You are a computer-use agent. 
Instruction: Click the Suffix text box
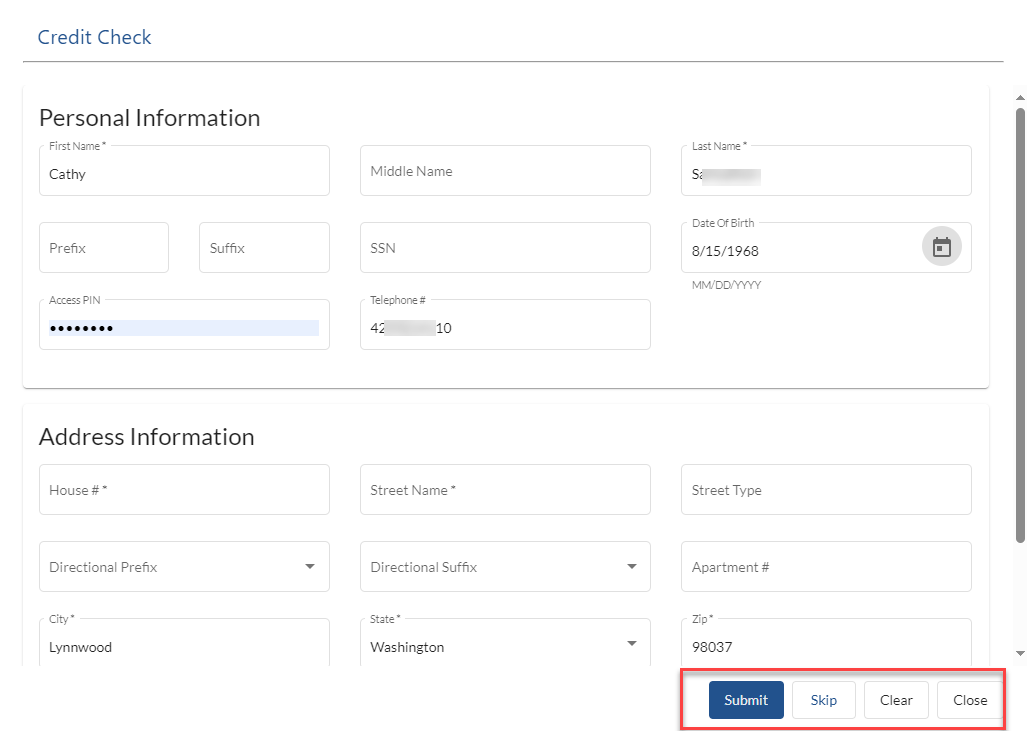tap(264, 248)
